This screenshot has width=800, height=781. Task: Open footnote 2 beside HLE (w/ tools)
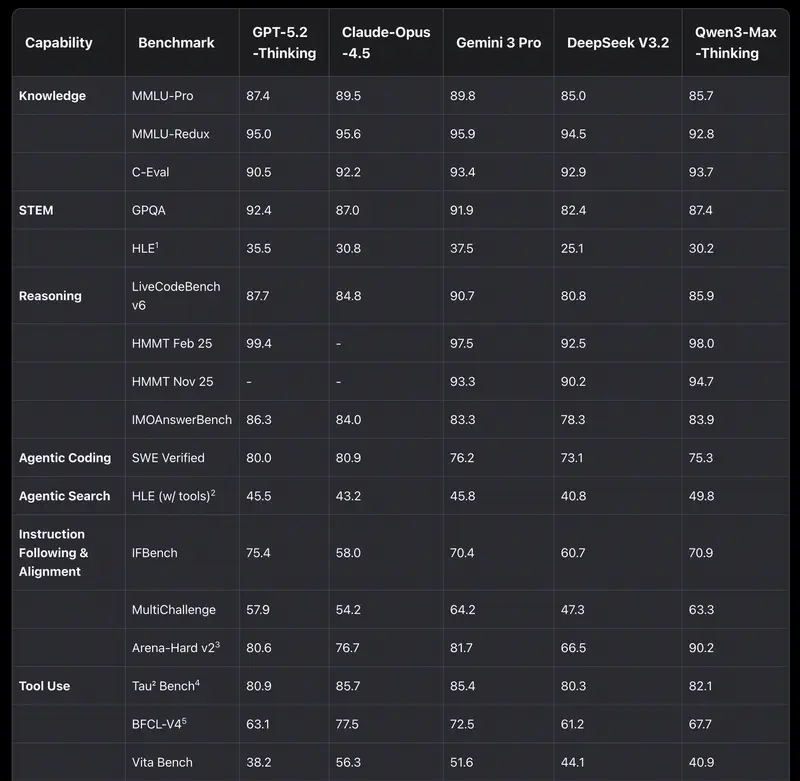(213, 492)
